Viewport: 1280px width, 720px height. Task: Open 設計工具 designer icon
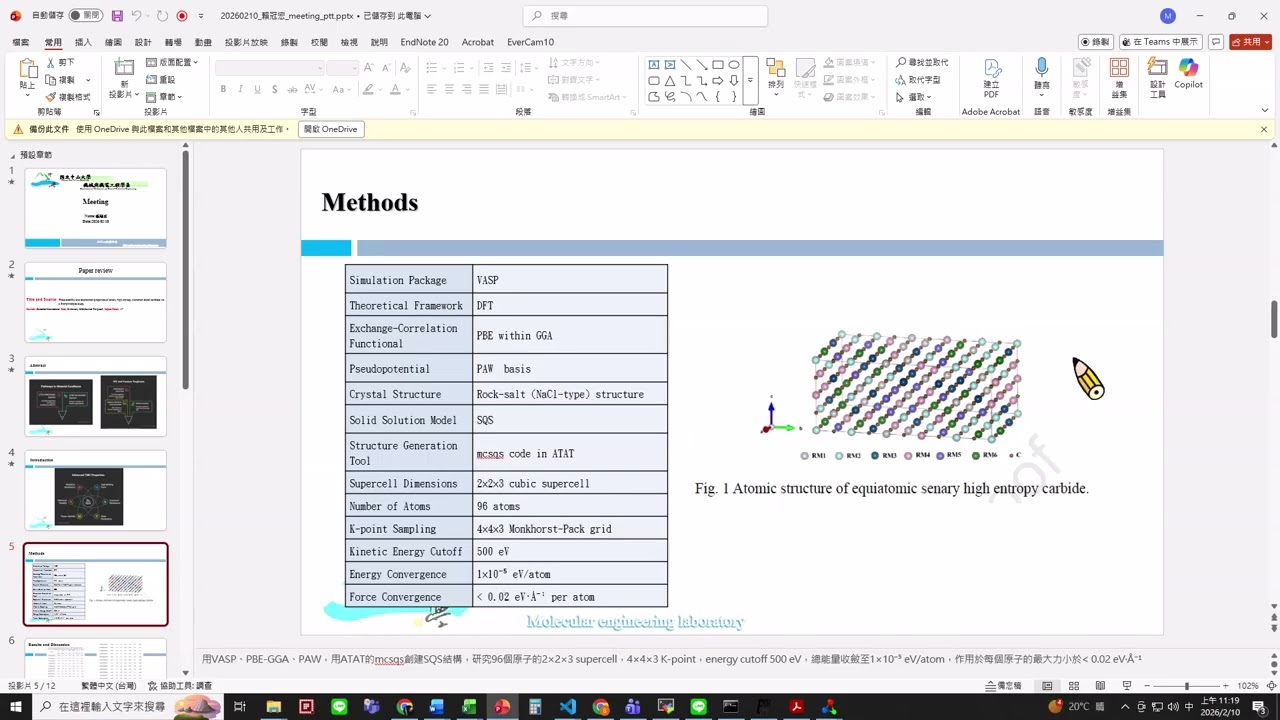(x=1158, y=77)
